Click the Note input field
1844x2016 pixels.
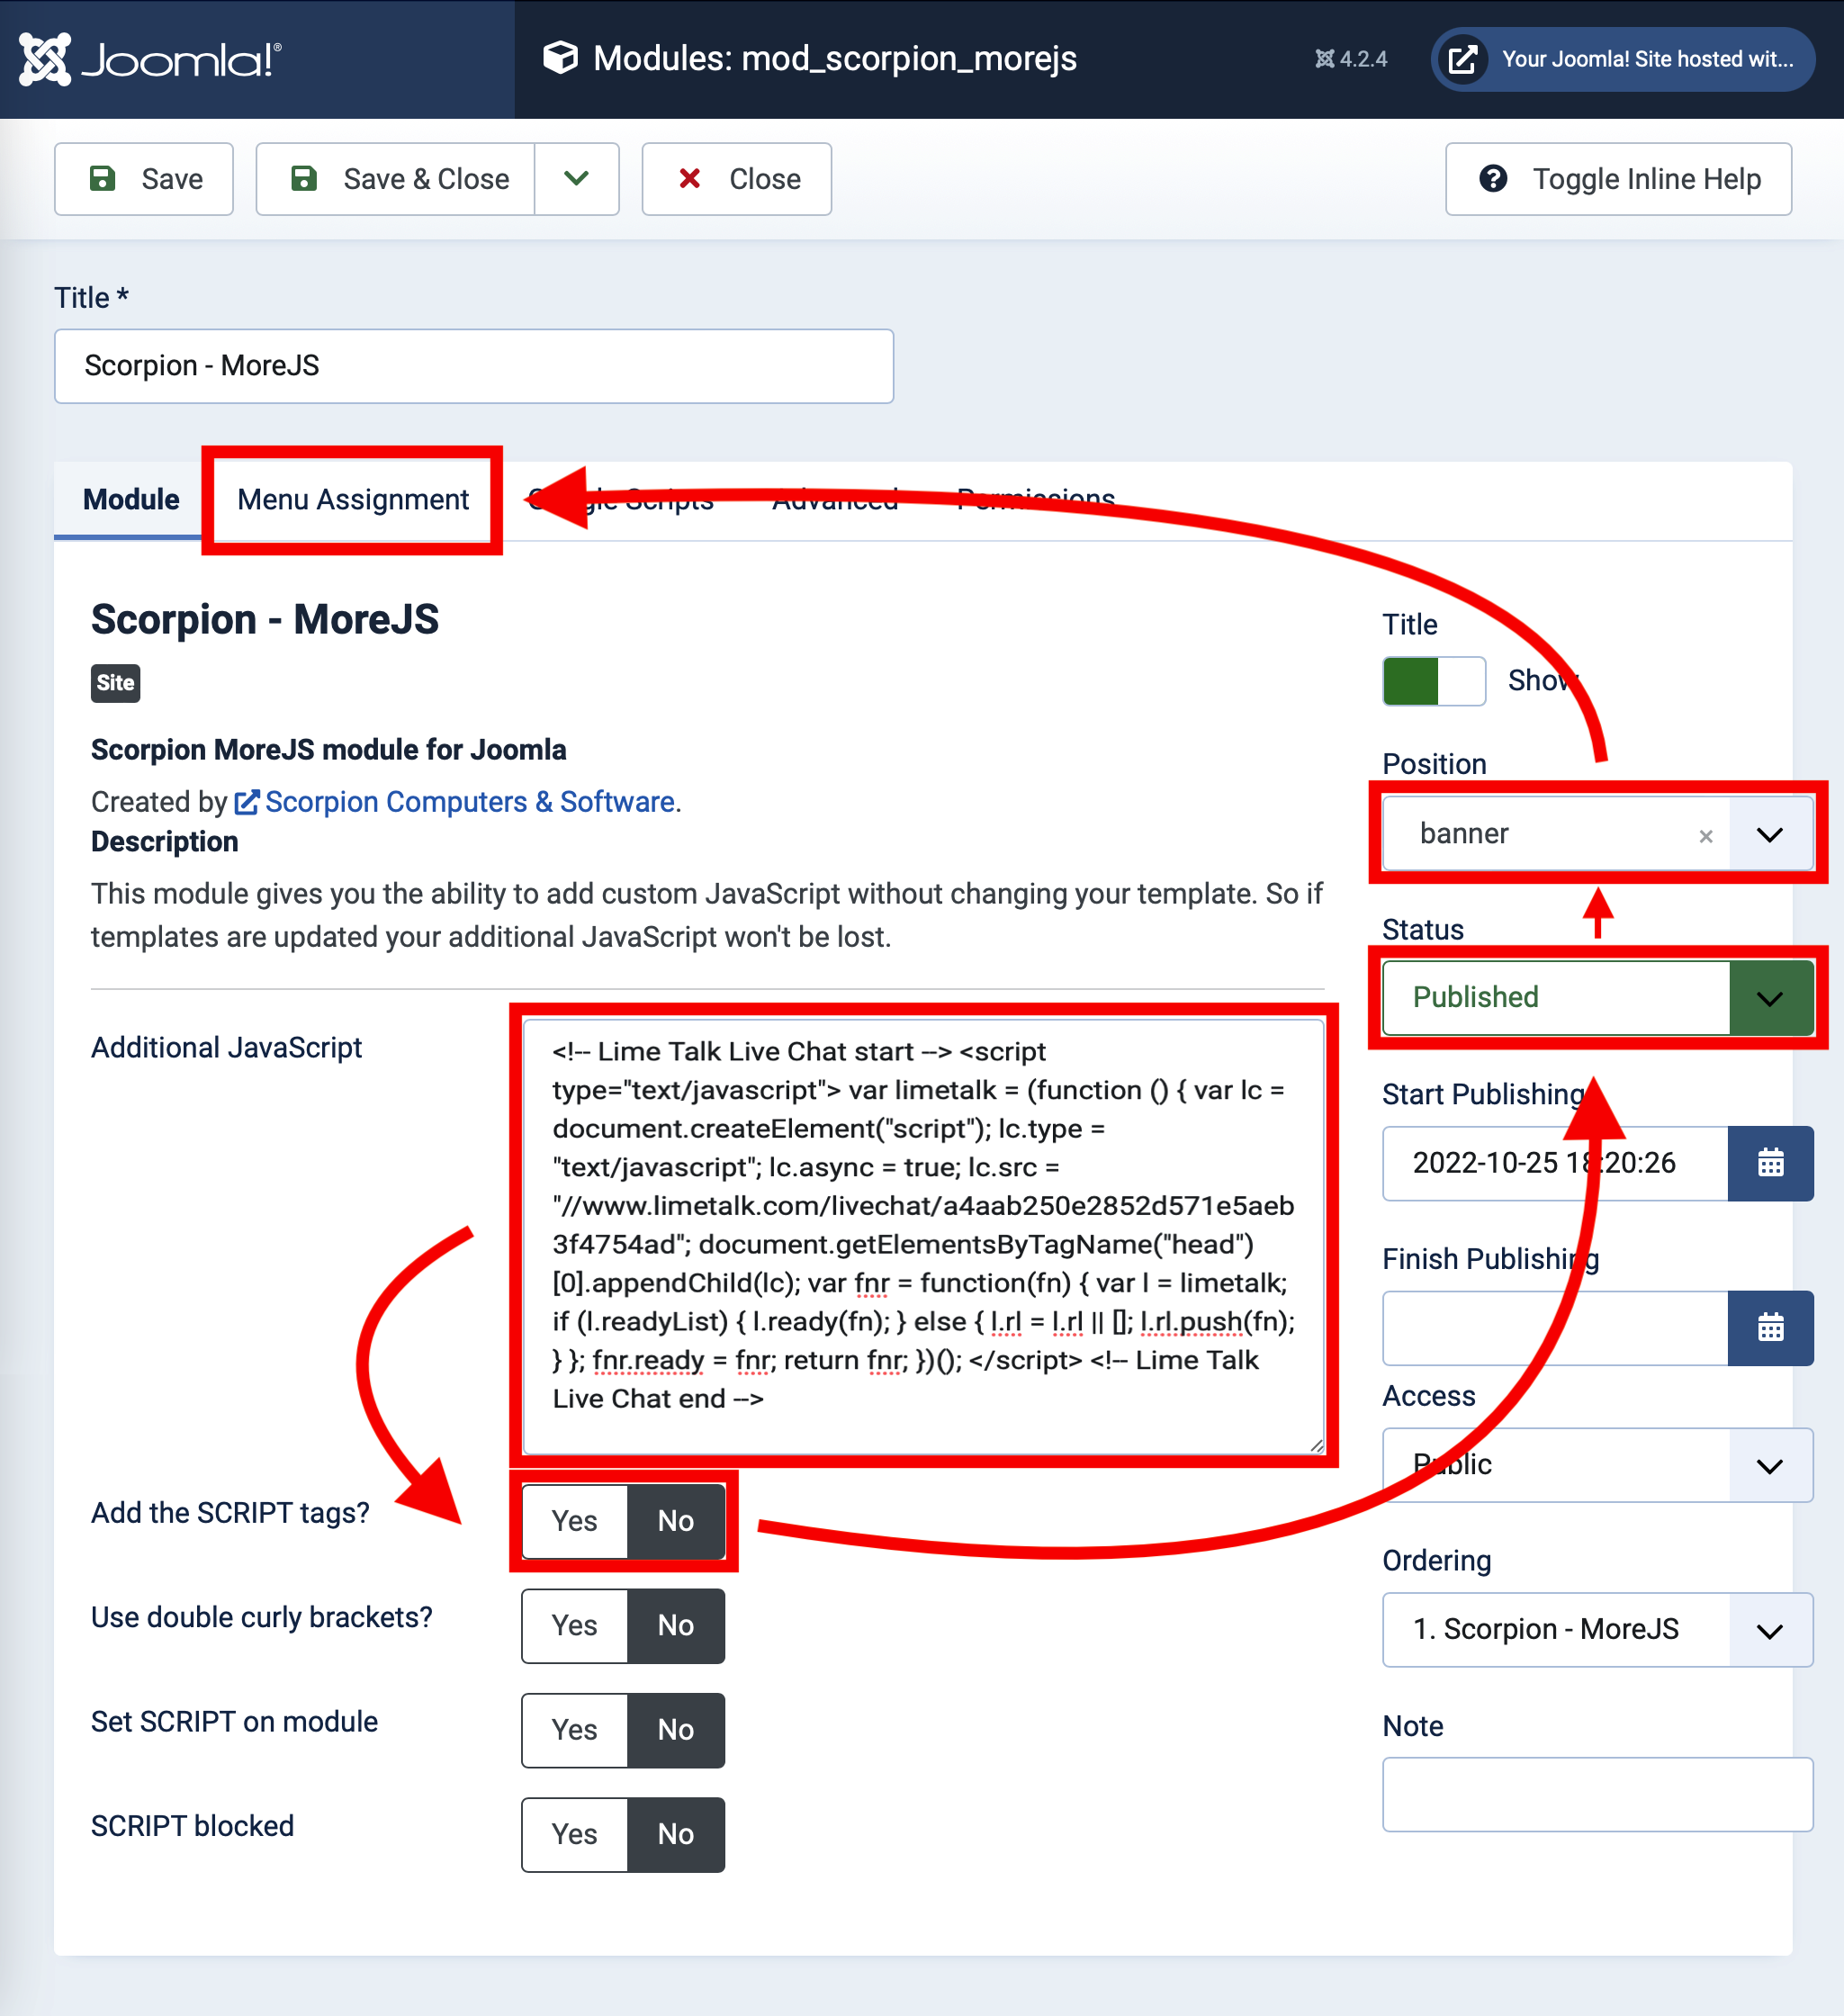coord(1598,1795)
